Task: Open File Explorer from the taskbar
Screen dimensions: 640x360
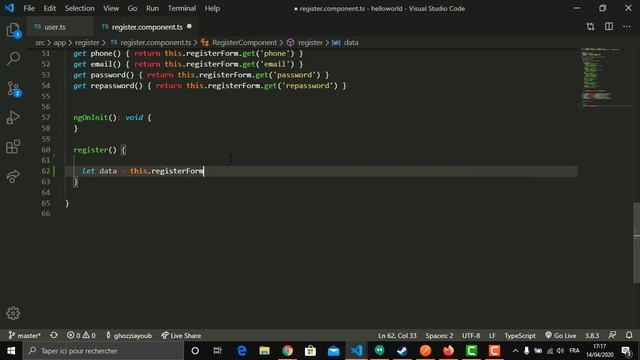Action: 264,351
